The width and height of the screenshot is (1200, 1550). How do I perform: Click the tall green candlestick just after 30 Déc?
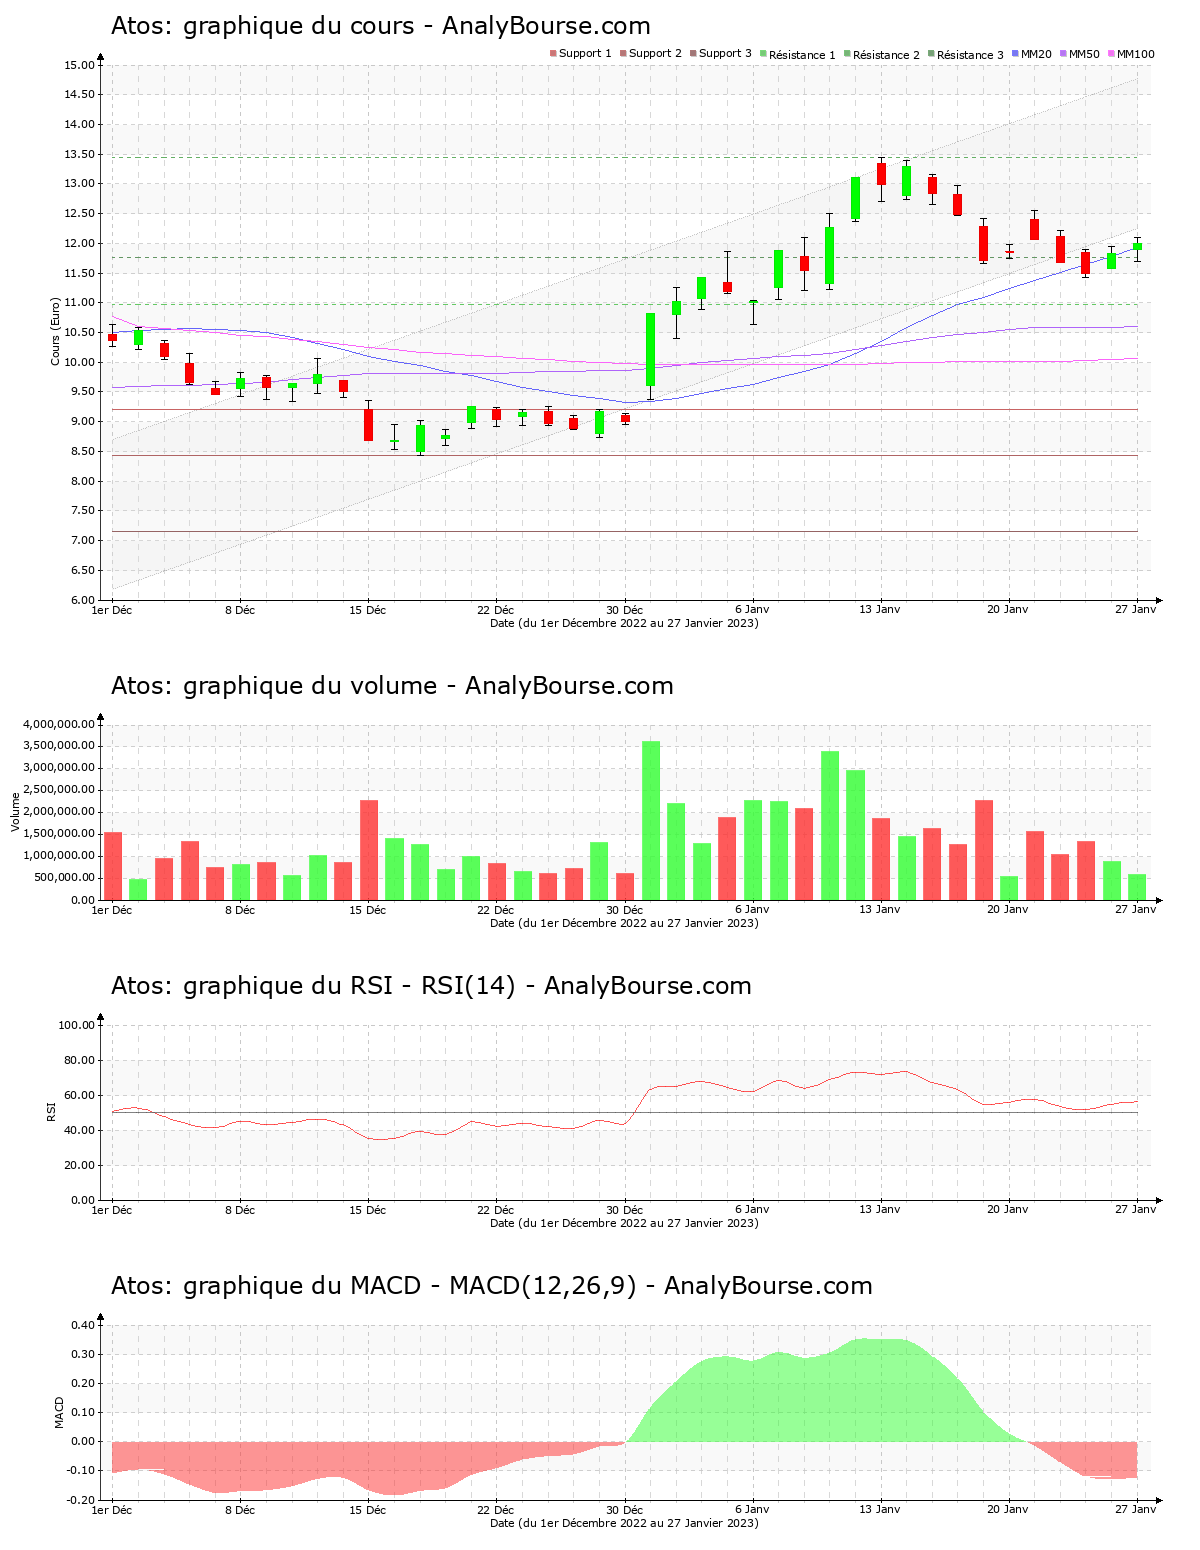[x=650, y=349]
